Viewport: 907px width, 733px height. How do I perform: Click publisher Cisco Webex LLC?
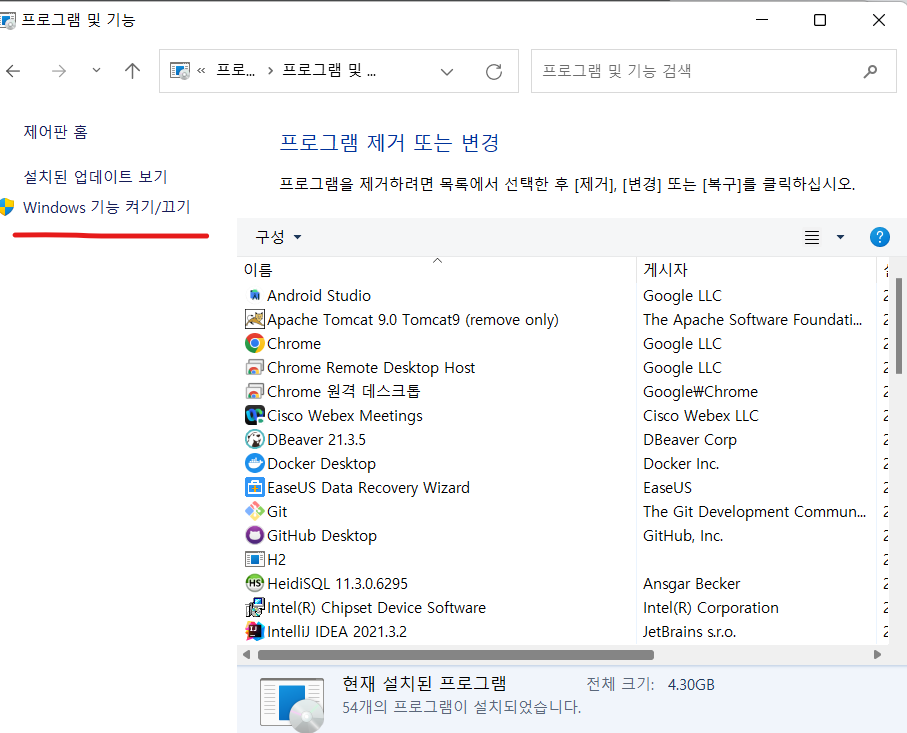[x=700, y=416]
